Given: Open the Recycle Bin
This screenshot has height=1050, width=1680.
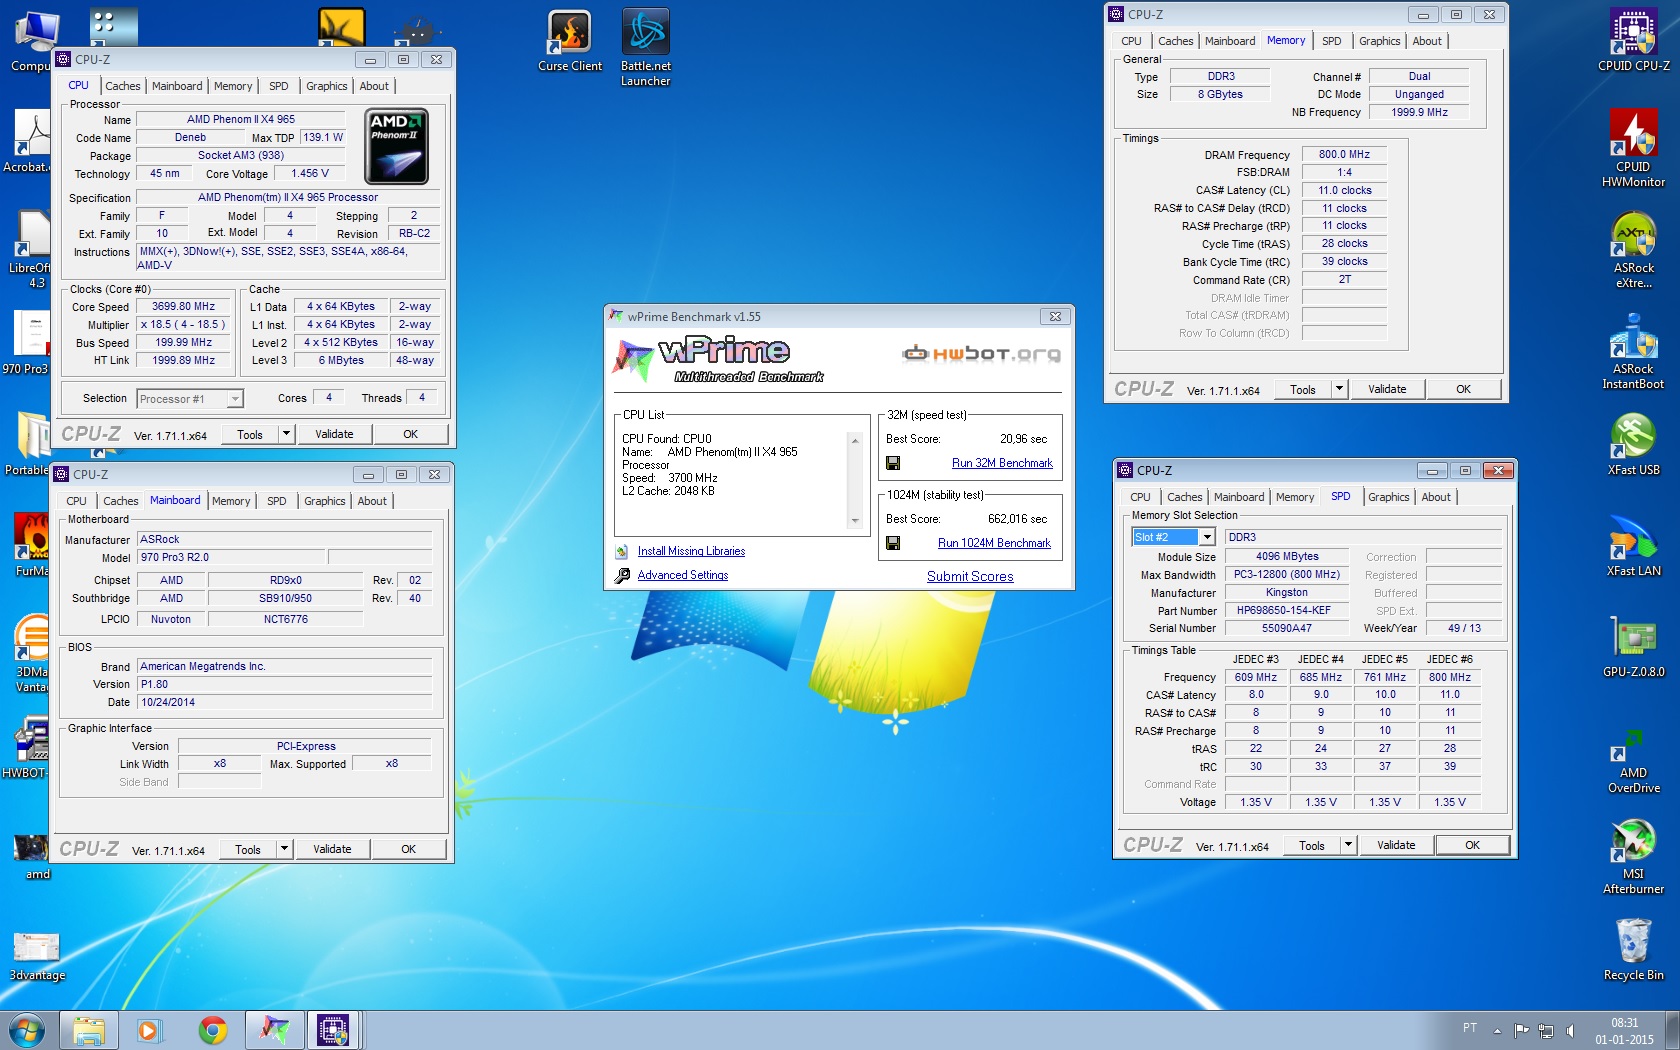Looking at the screenshot, I should click(1633, 950).
